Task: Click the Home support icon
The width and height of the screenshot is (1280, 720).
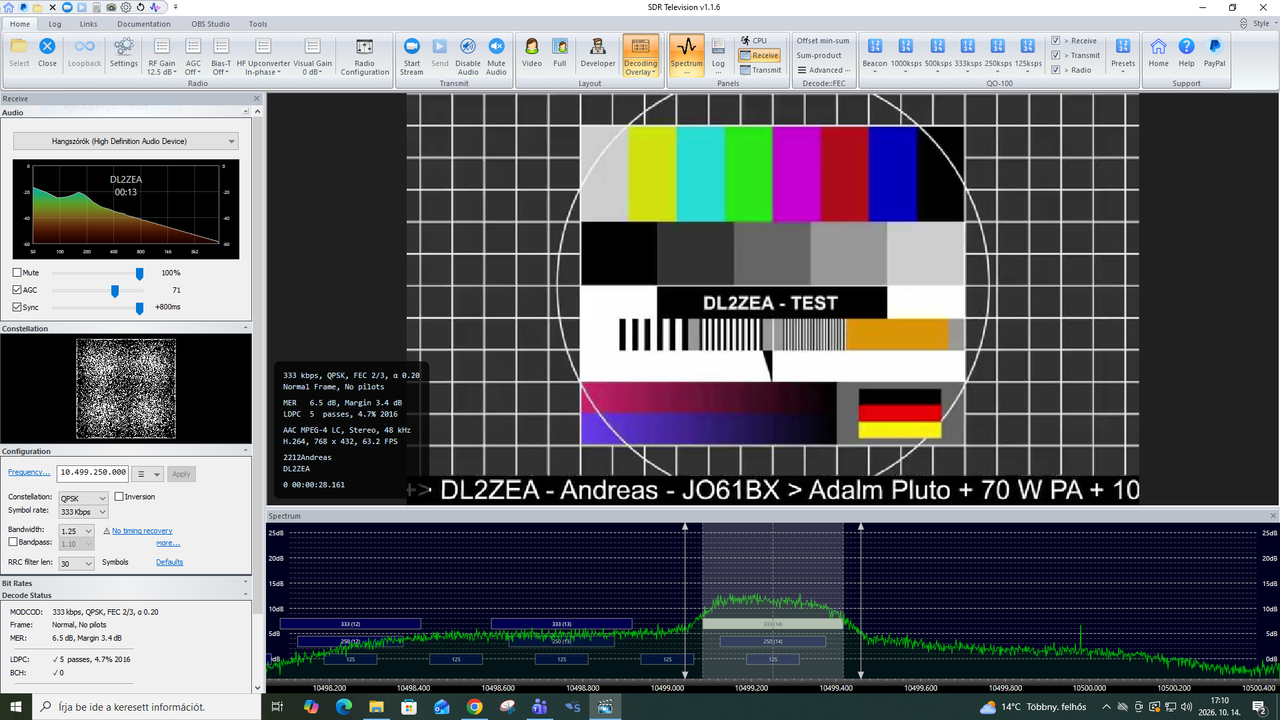Action: tap(1158, 53)
